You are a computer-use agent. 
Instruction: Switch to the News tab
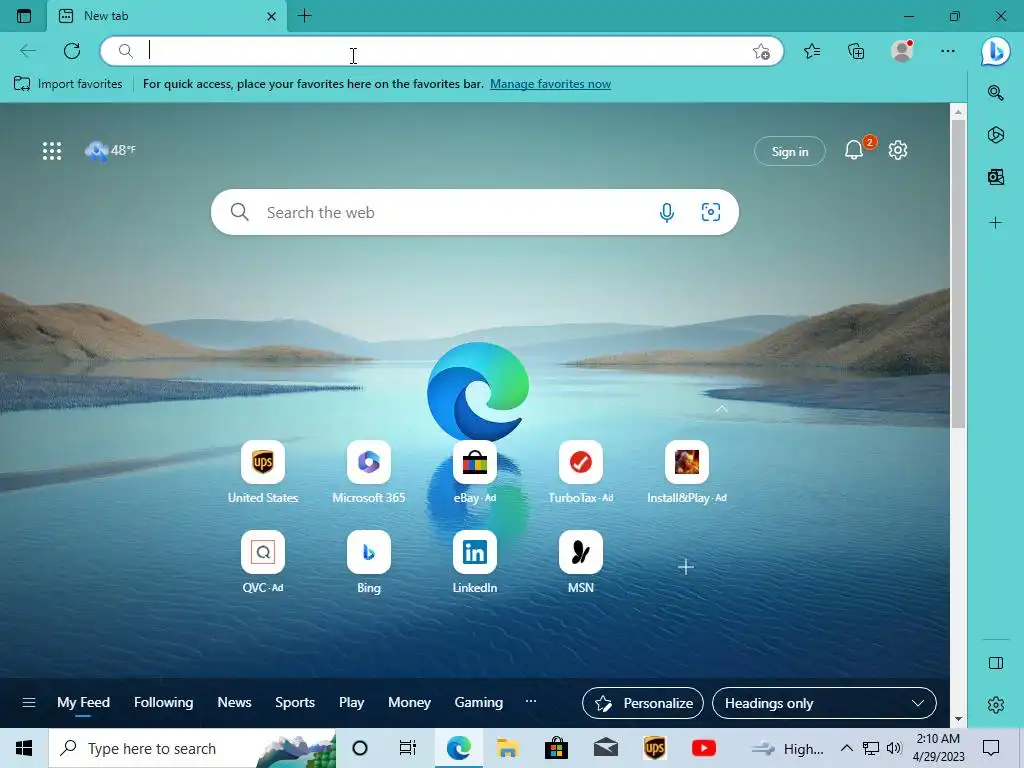234,703
